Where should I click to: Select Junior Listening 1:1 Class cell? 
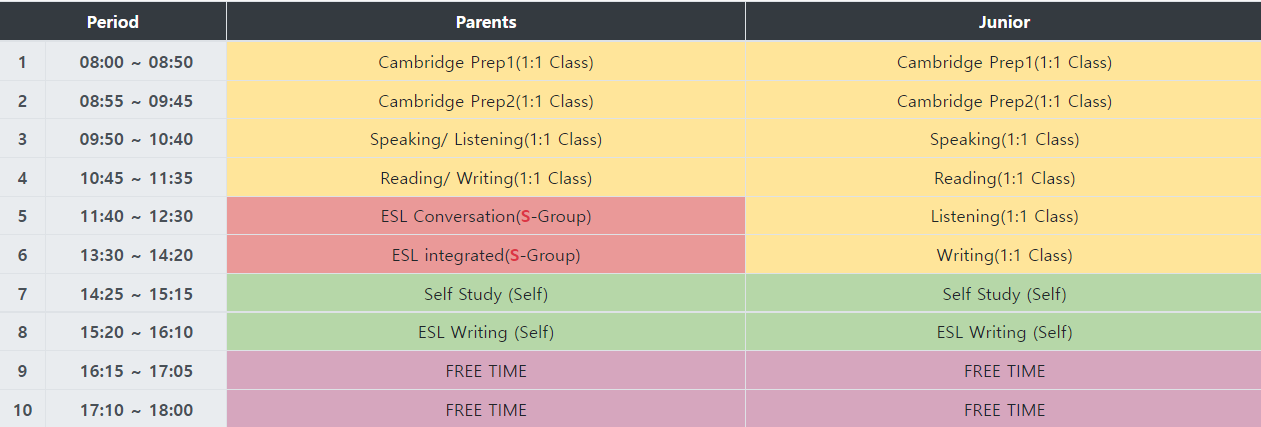click(x=1003, y=216)
